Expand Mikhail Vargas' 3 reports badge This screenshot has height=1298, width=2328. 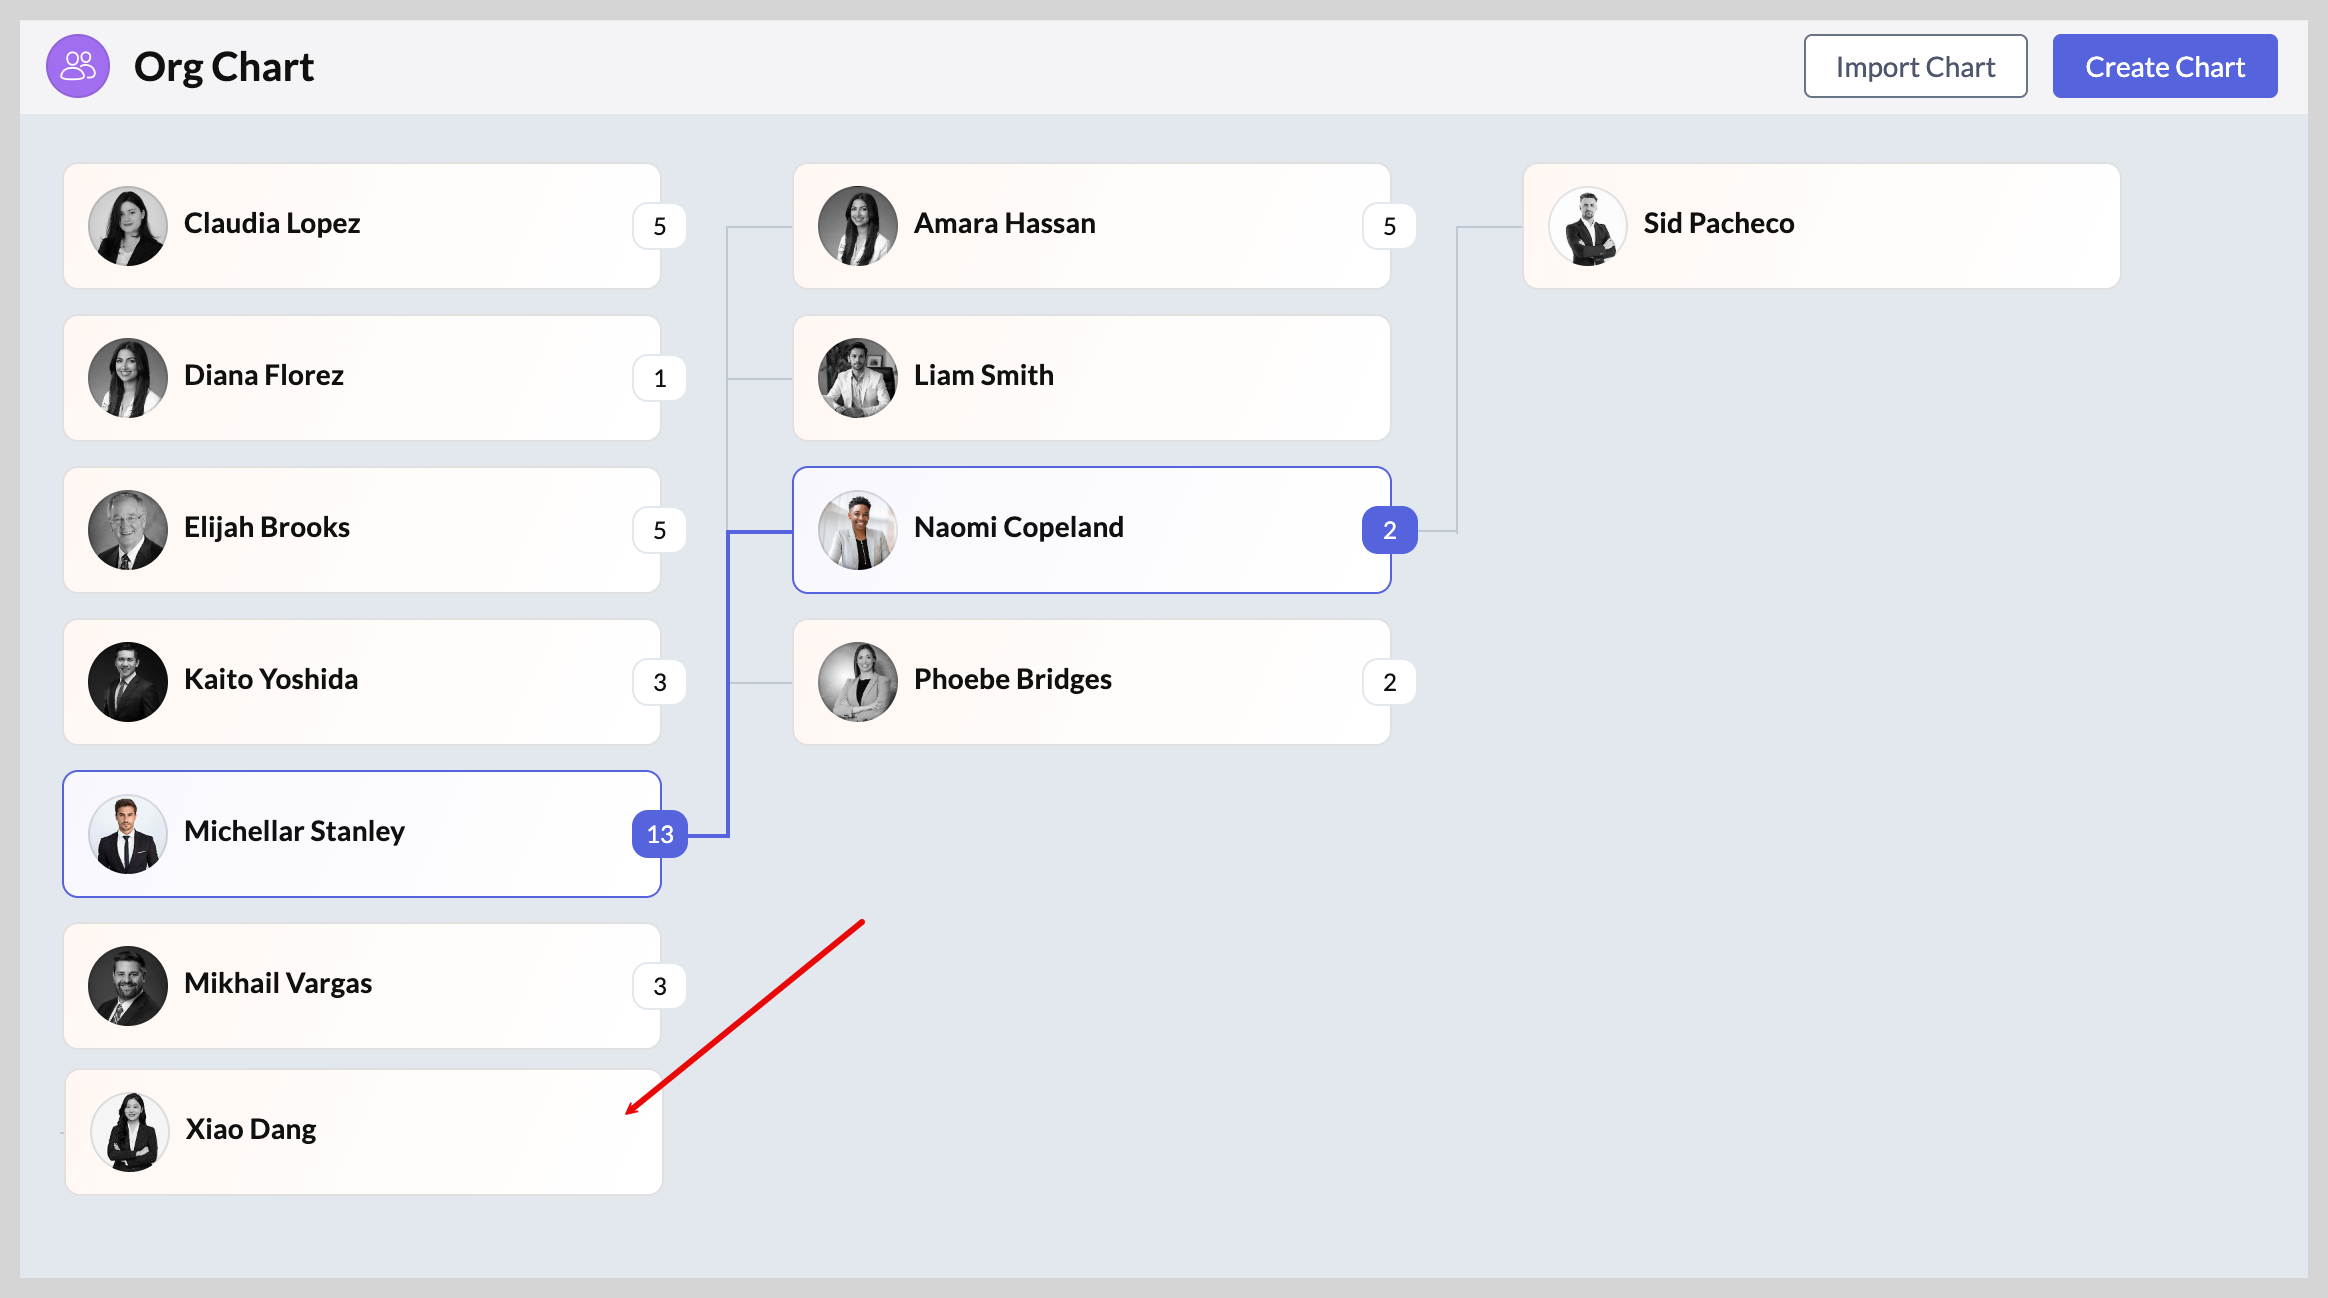660,986
